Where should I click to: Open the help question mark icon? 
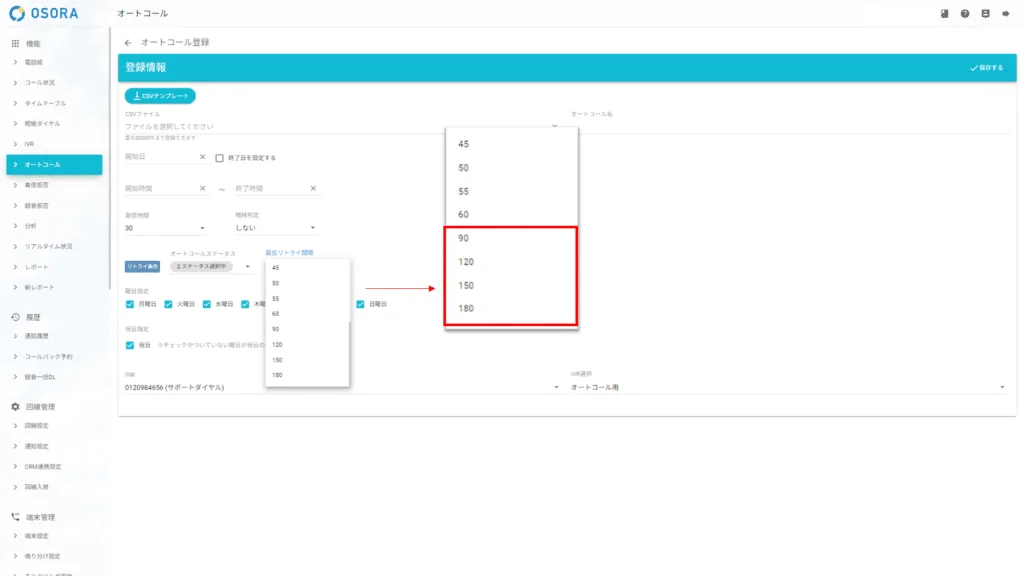click(965, 14)
